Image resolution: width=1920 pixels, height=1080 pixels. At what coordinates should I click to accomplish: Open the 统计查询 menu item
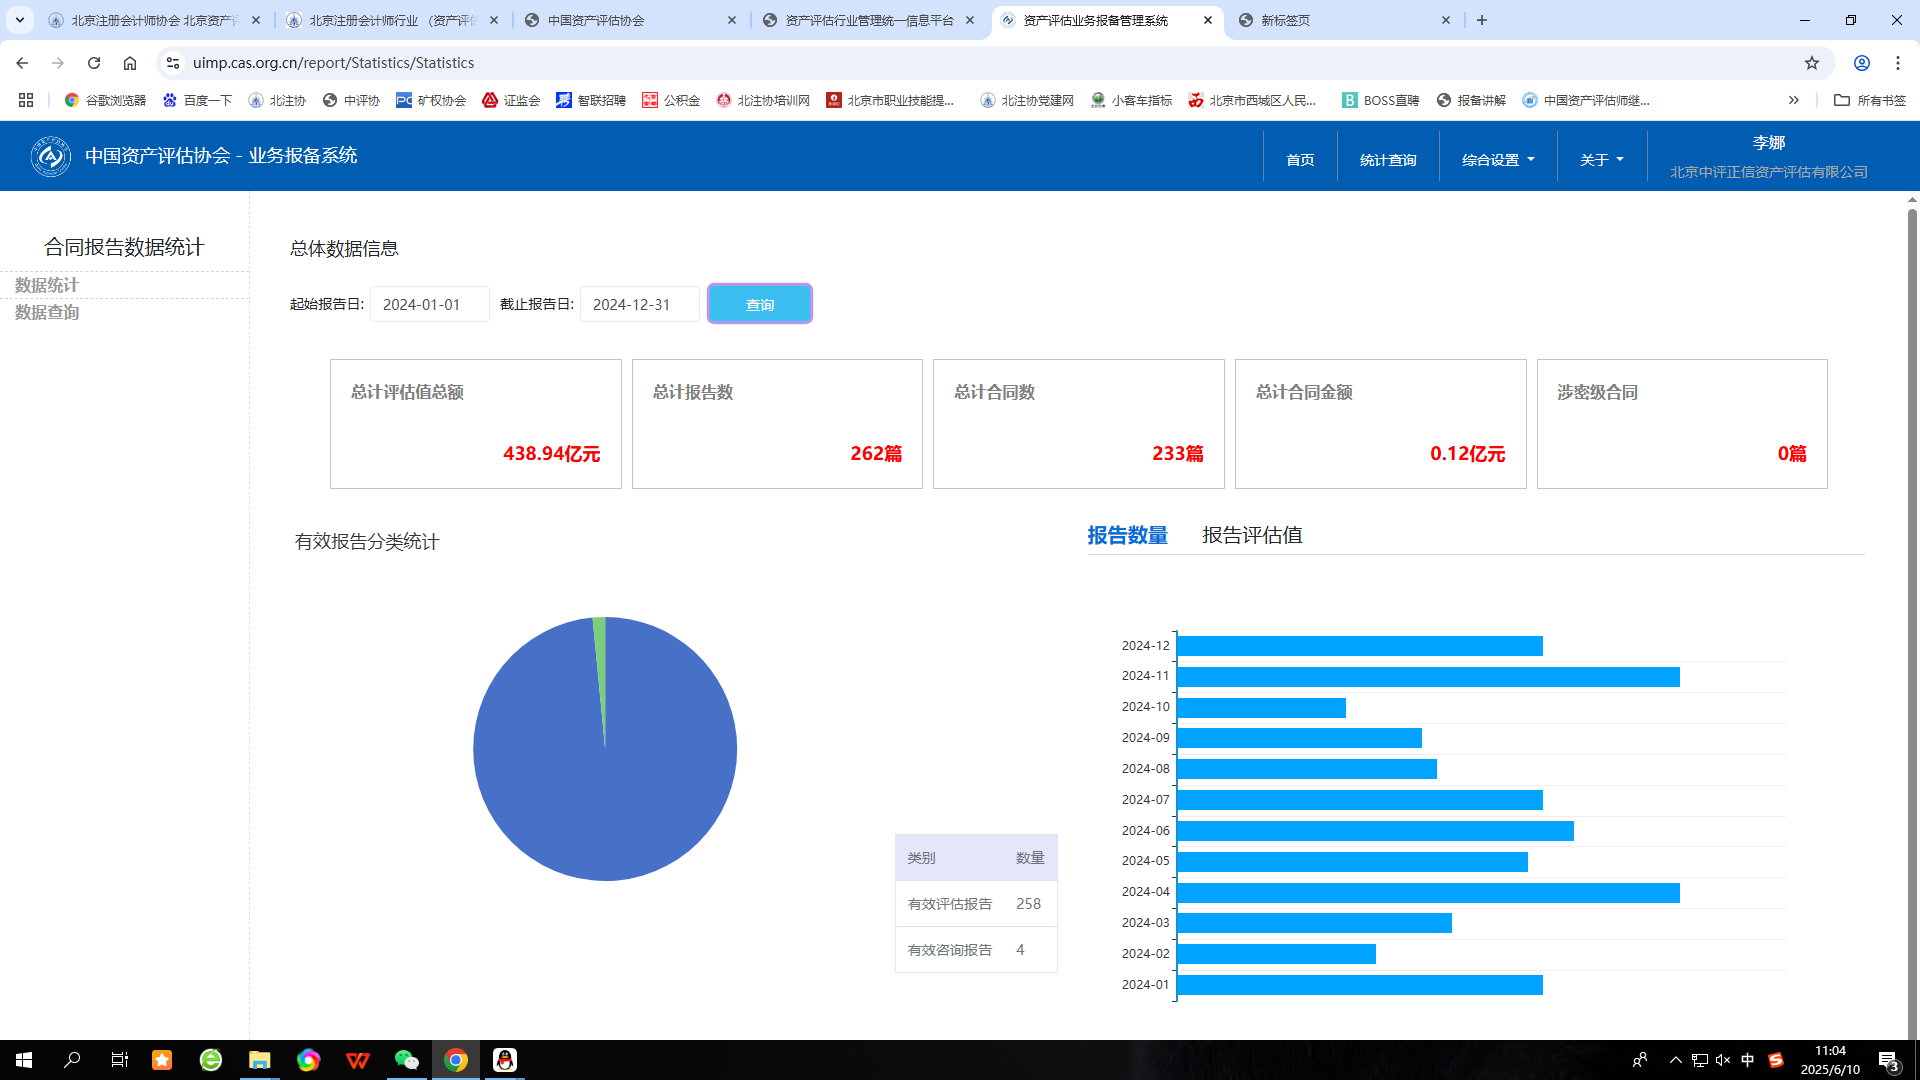pos(1387,160)
